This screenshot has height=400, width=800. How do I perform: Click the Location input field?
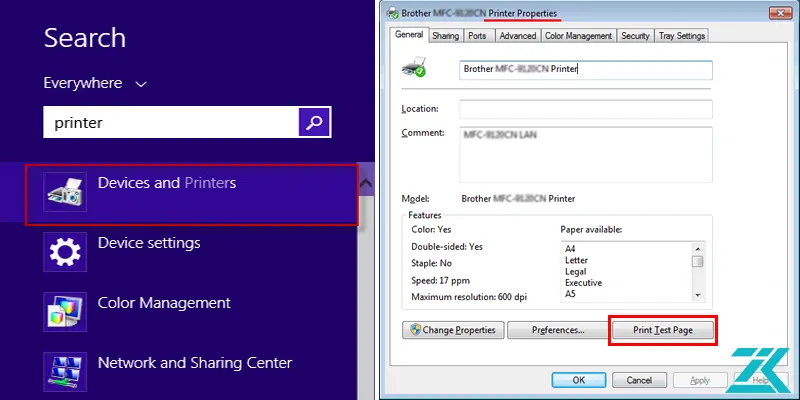pos(586,109)
